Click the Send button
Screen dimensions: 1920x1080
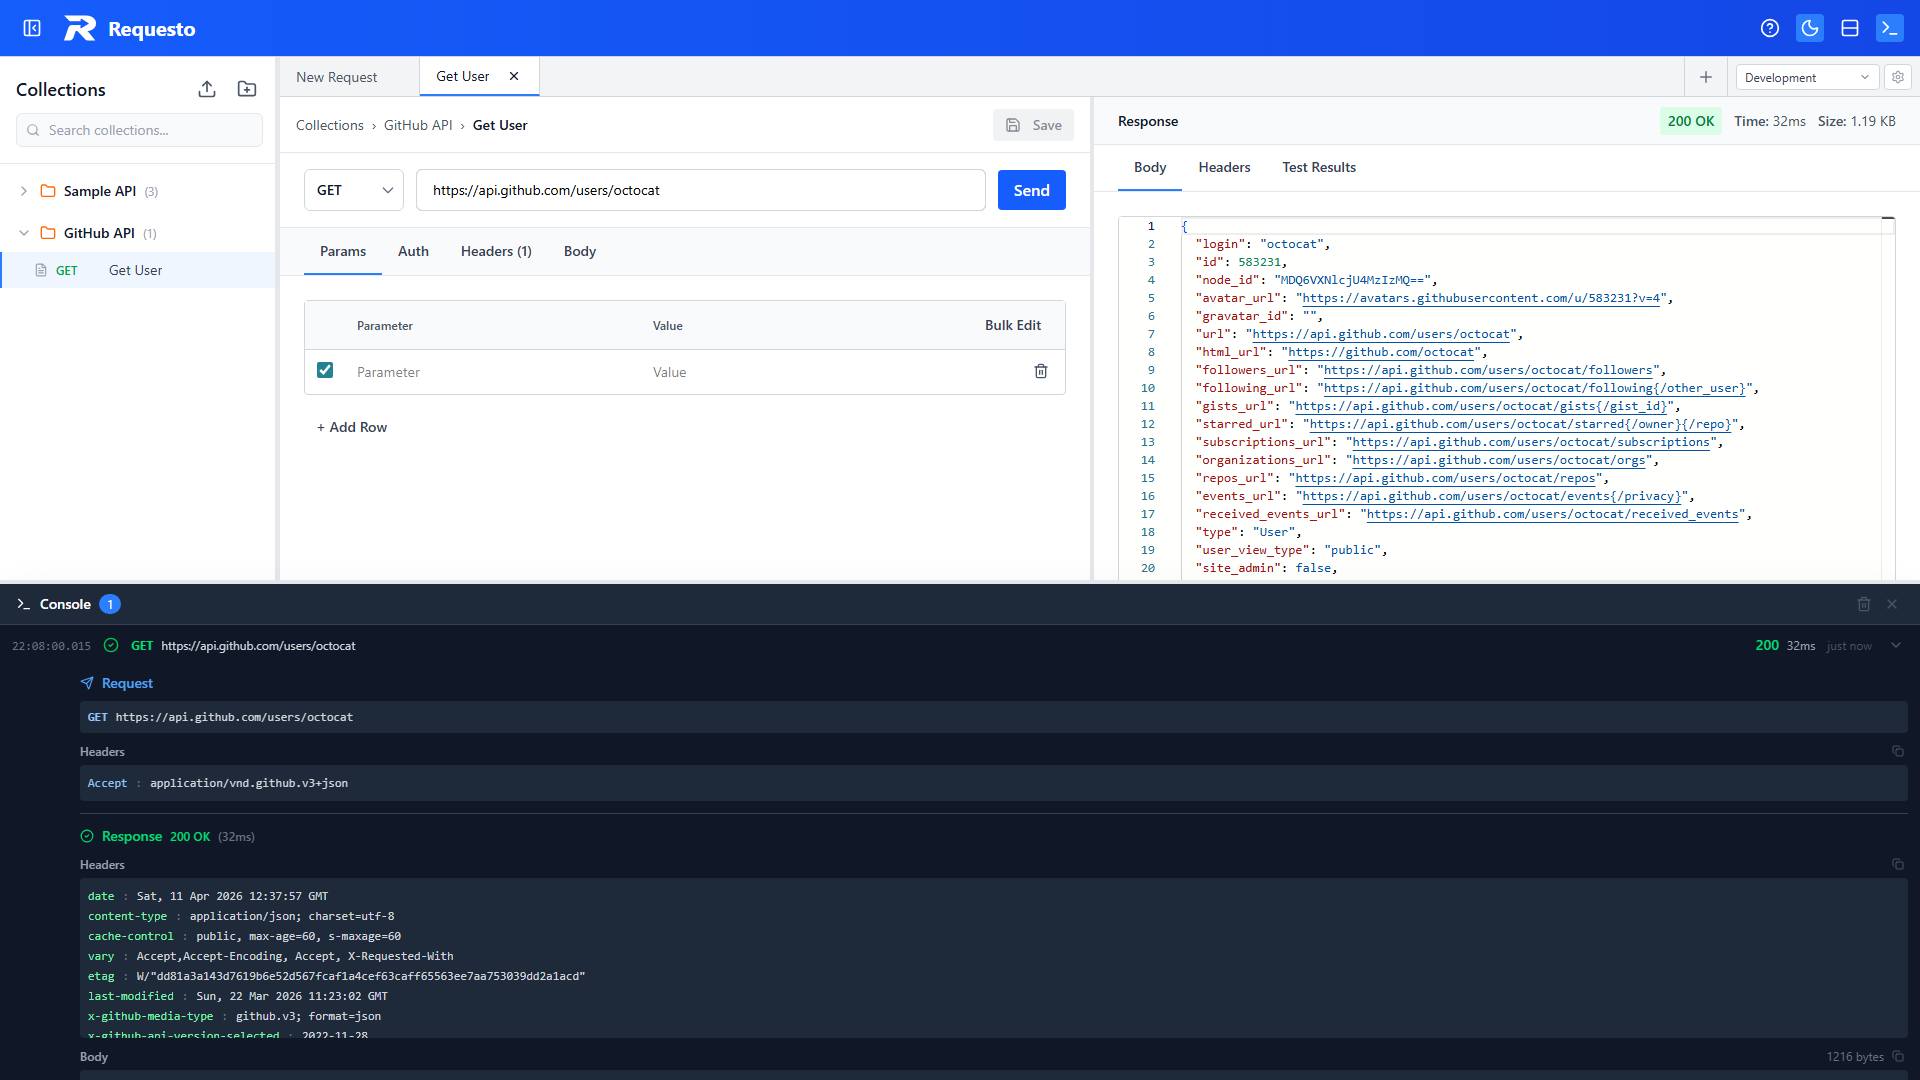coord(1031,190)
